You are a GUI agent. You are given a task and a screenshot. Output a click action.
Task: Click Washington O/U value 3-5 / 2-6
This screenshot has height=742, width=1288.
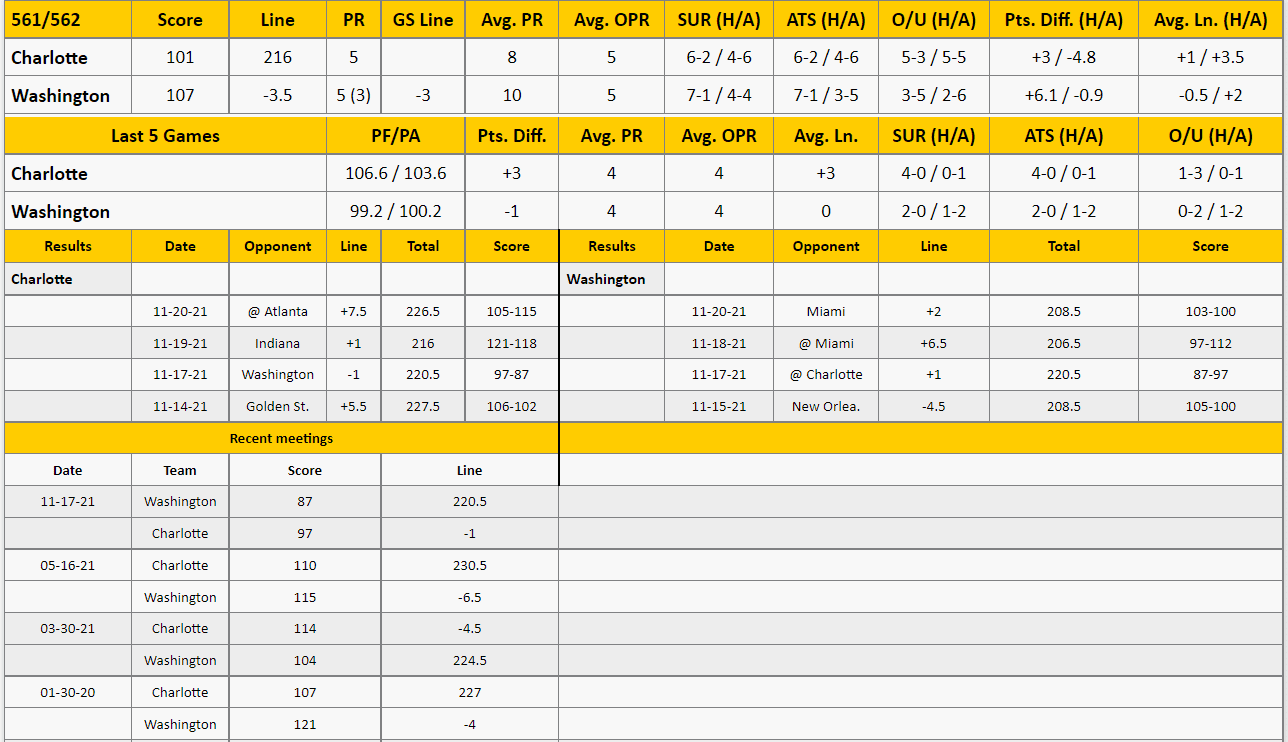pyautogui.click(x=934, y=95)
